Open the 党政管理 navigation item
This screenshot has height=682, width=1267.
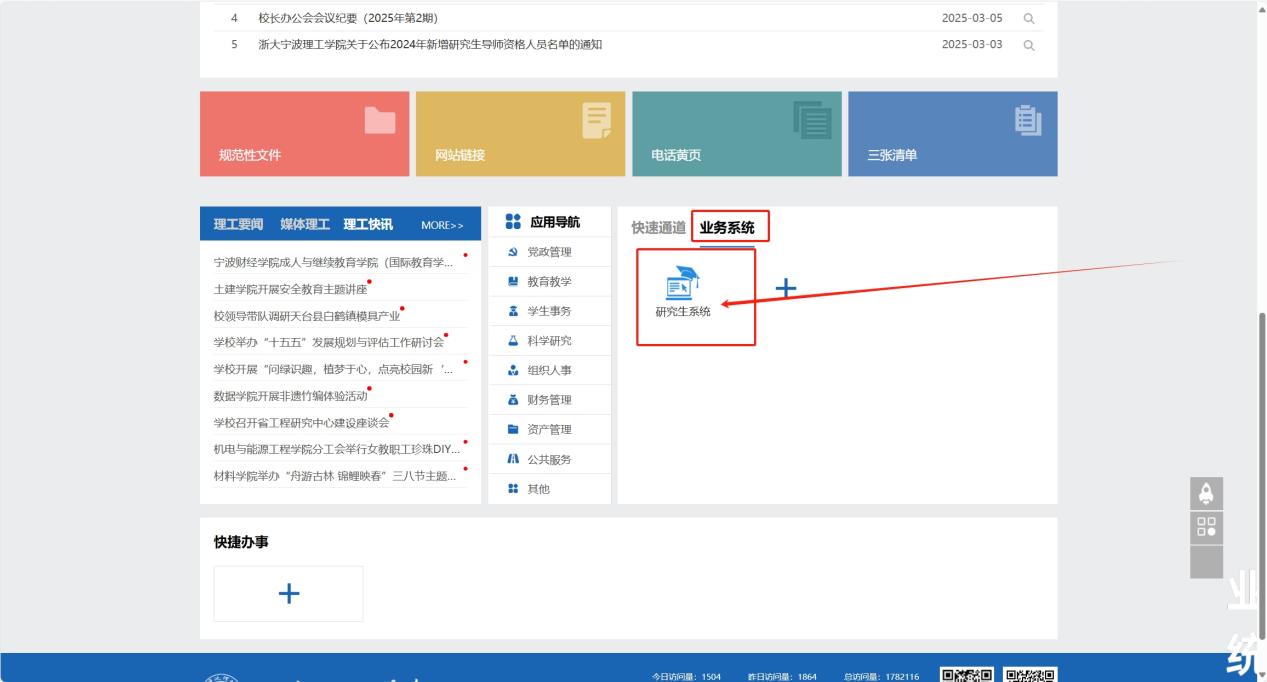[549, 252]
